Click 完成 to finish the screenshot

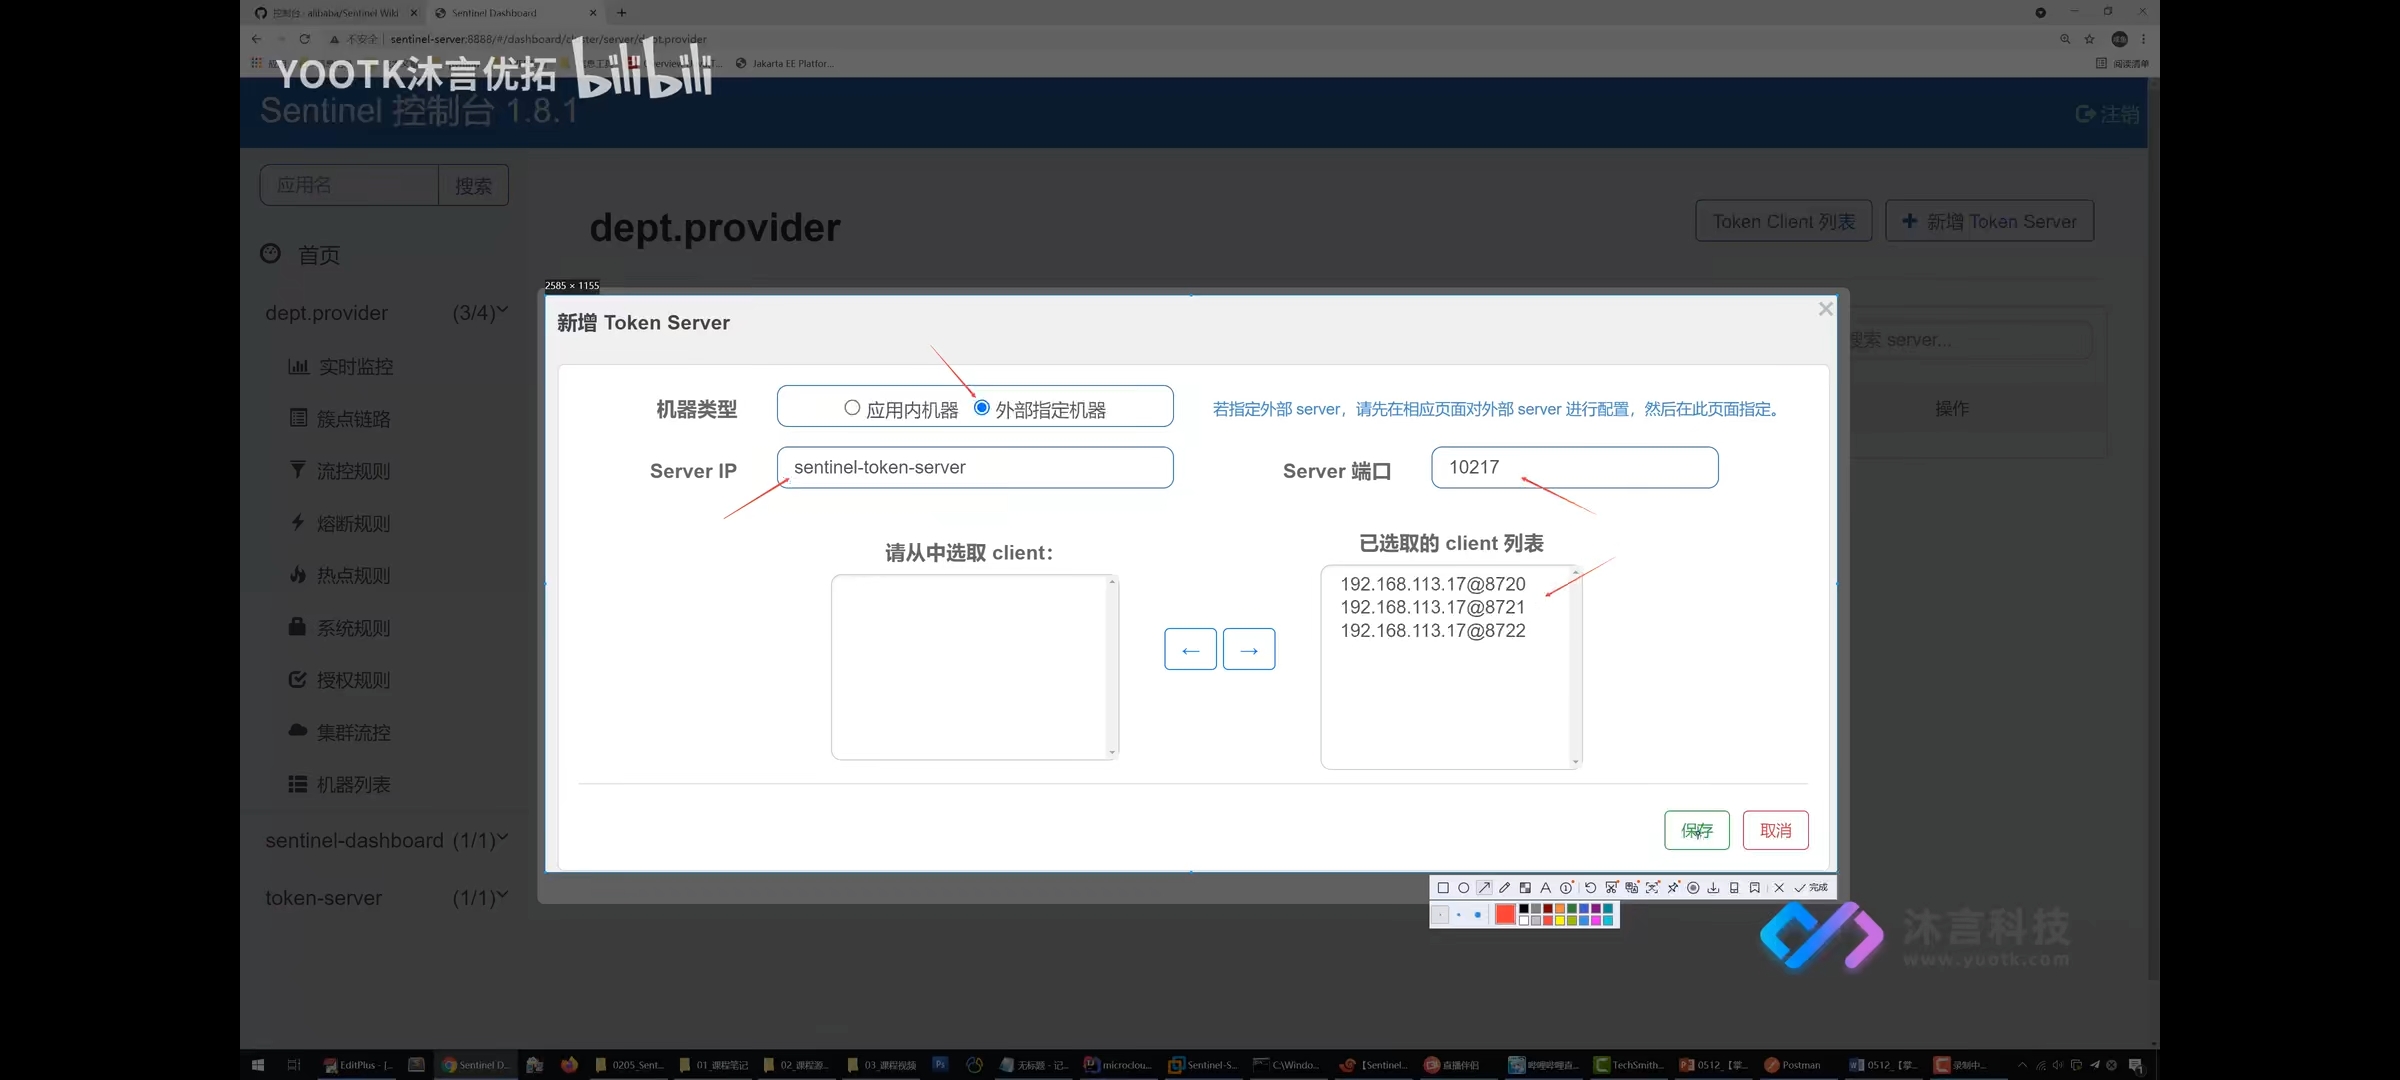1811,888
